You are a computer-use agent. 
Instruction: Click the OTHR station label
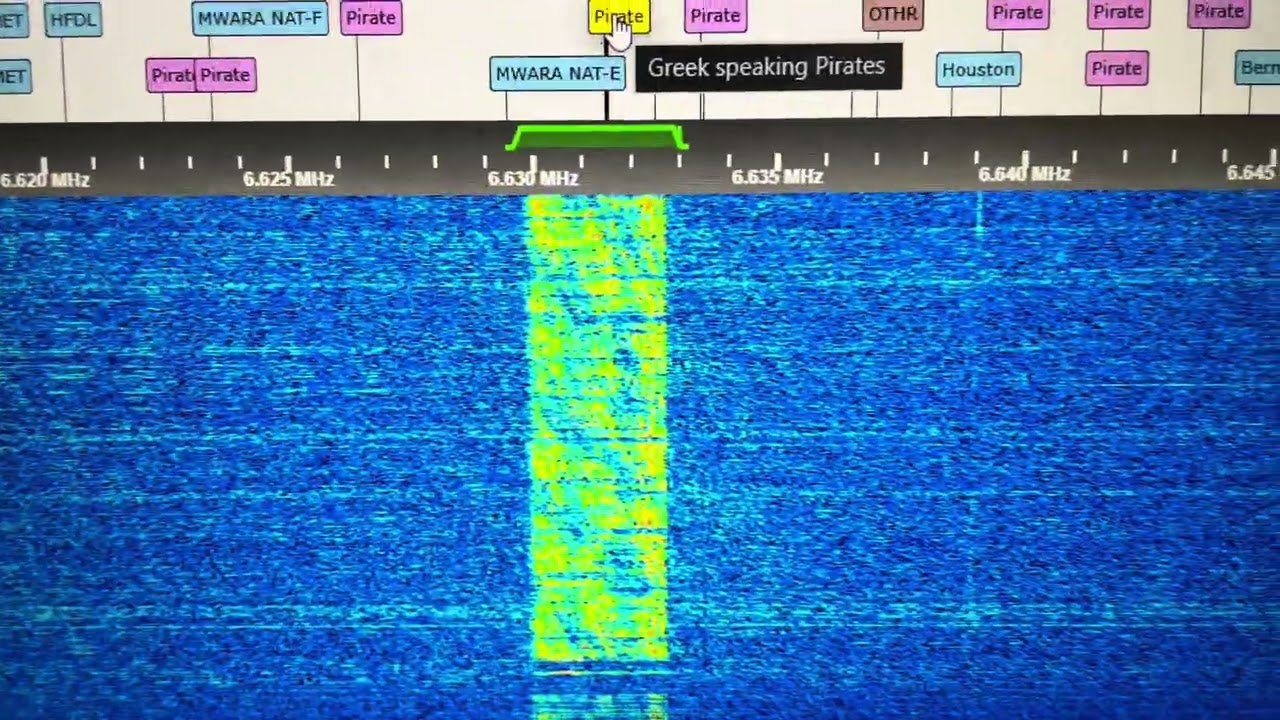(893, 15)
